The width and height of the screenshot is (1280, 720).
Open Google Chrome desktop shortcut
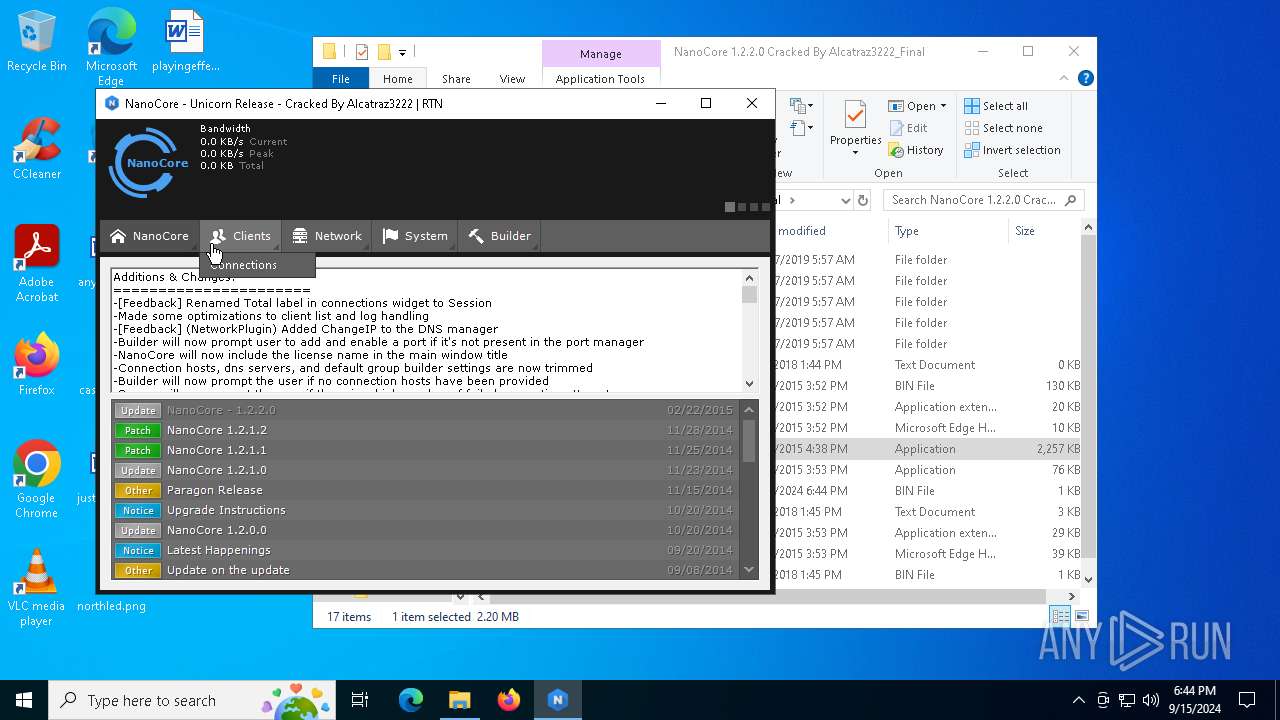(37, 480)
